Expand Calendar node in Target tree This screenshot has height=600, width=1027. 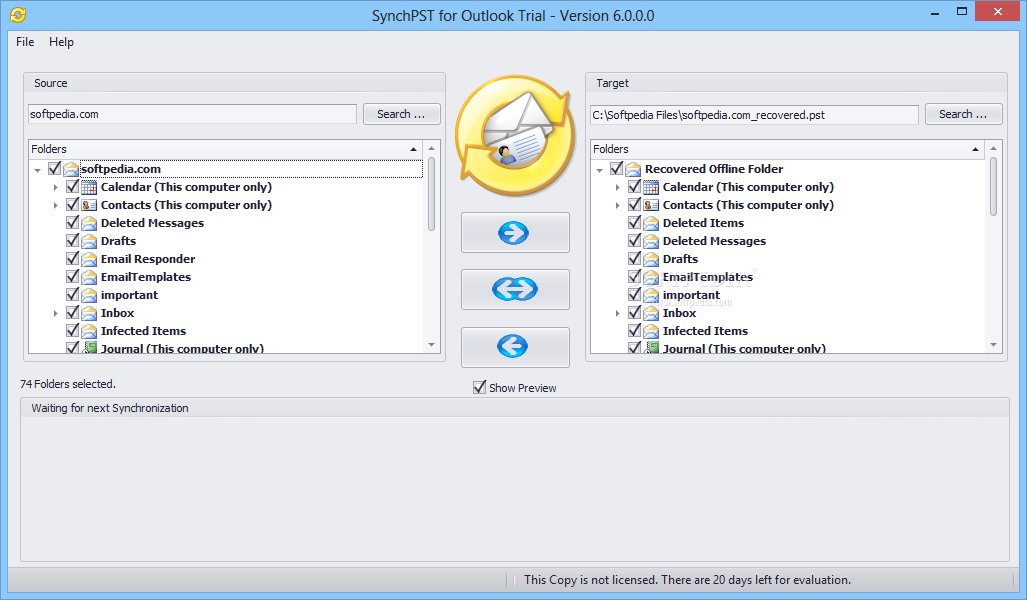click(x=618, y=187)
